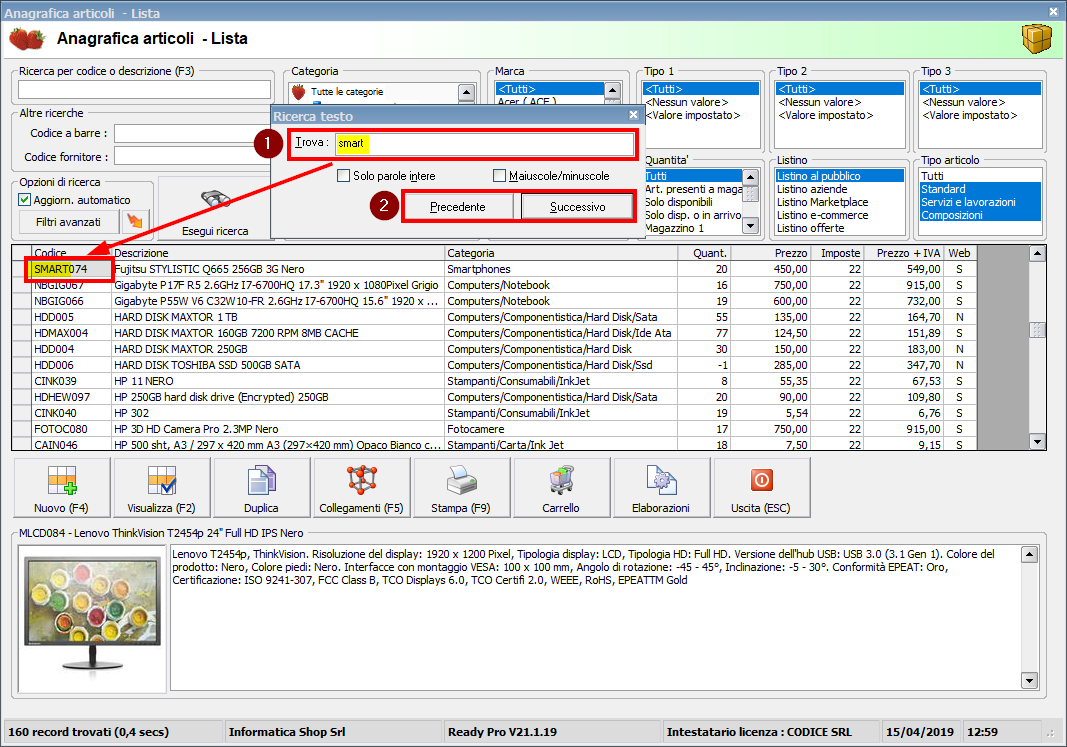Click the yellow package box icon
This screenshot has width=1067, height=747.
(1036, 39)
